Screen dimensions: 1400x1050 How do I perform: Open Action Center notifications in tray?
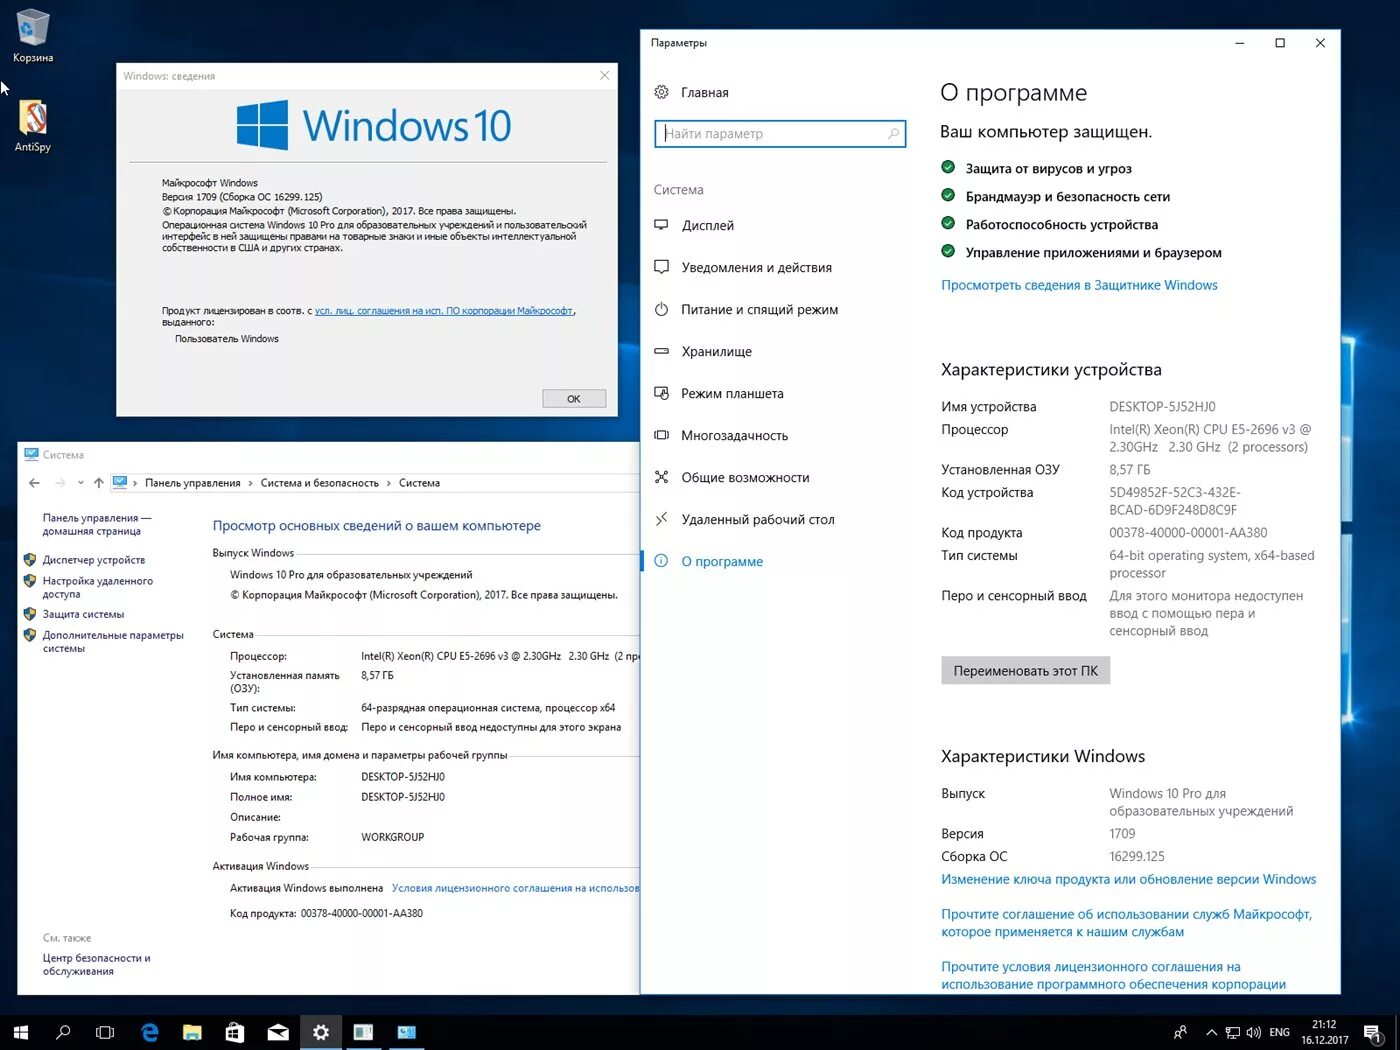(1374, 1032)
